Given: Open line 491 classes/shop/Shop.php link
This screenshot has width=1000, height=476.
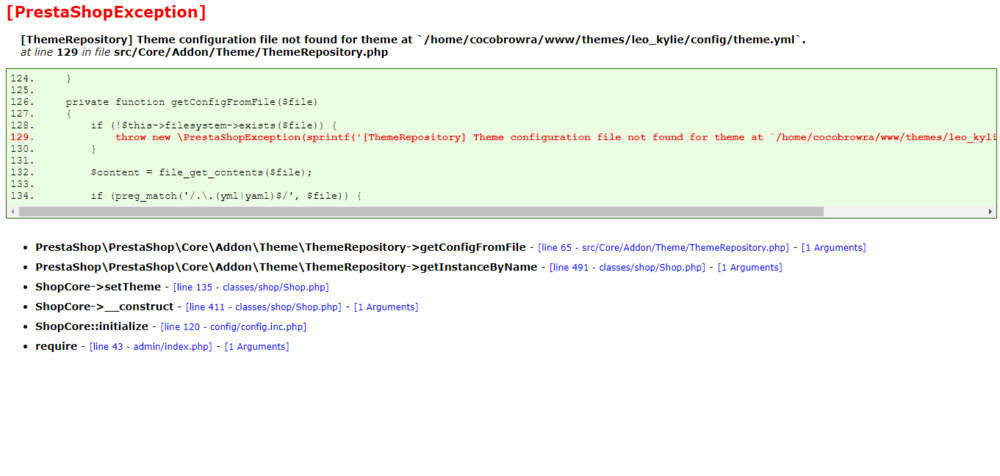Looking at the screenshot, I should (628, 267).
